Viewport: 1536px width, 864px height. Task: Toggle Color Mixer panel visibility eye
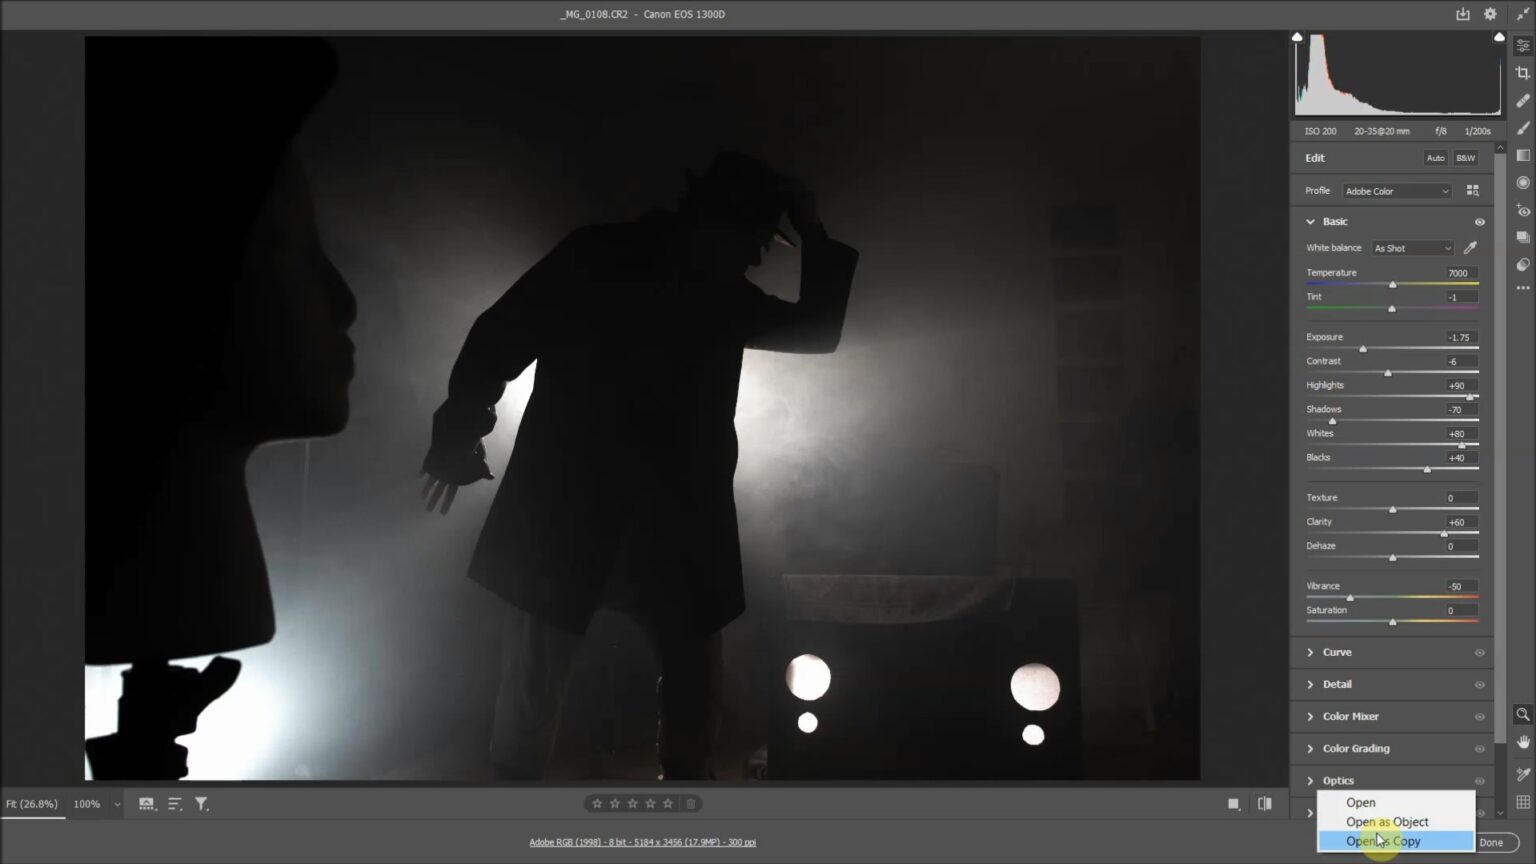tap(1480, 716)
